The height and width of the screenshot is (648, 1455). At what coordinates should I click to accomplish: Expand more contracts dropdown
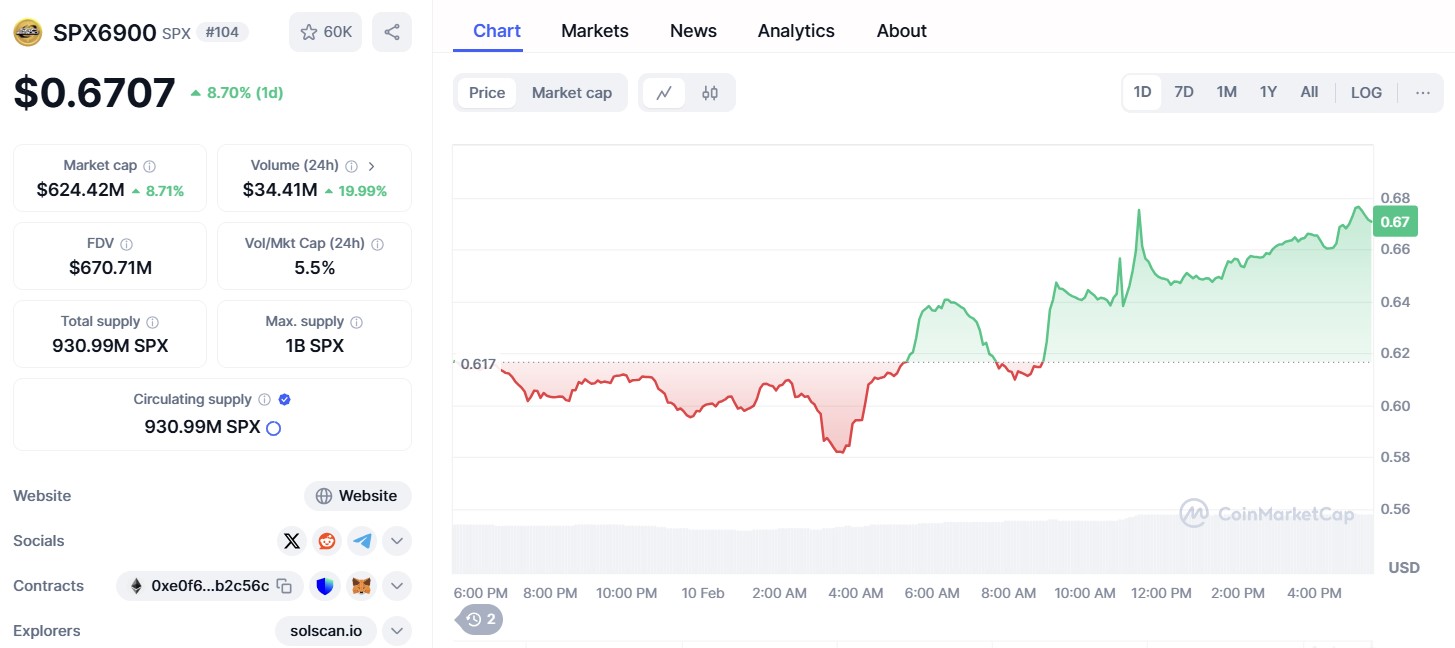pyautogui.click(x=397, y=586)
